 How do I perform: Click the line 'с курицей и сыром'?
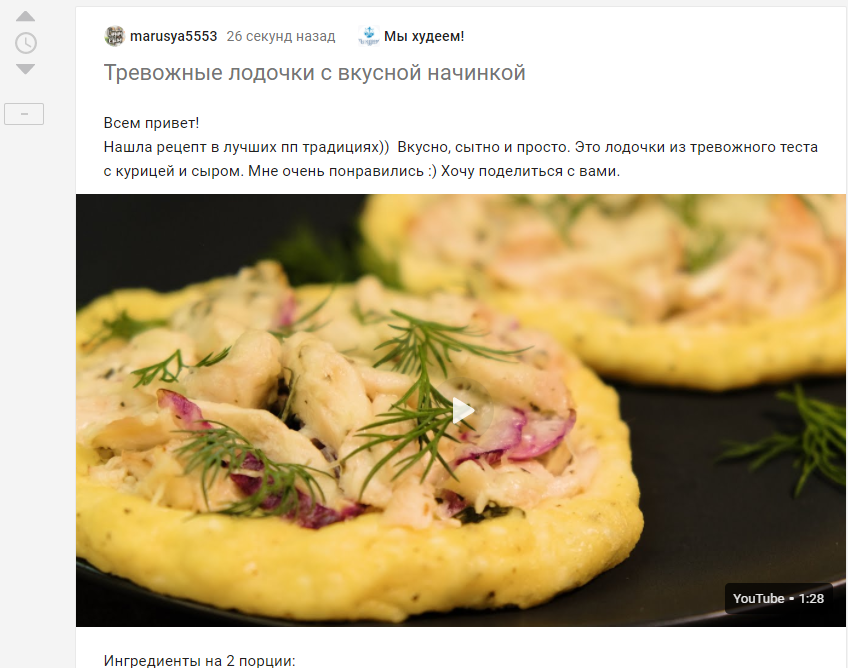click(361, 171)
